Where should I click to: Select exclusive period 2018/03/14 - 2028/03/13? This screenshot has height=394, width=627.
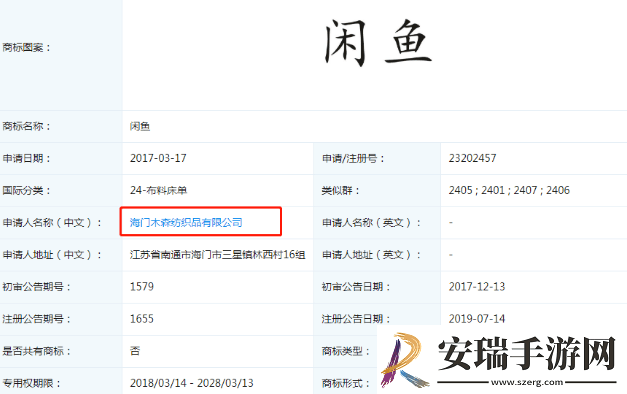click(x=192, y=383)
